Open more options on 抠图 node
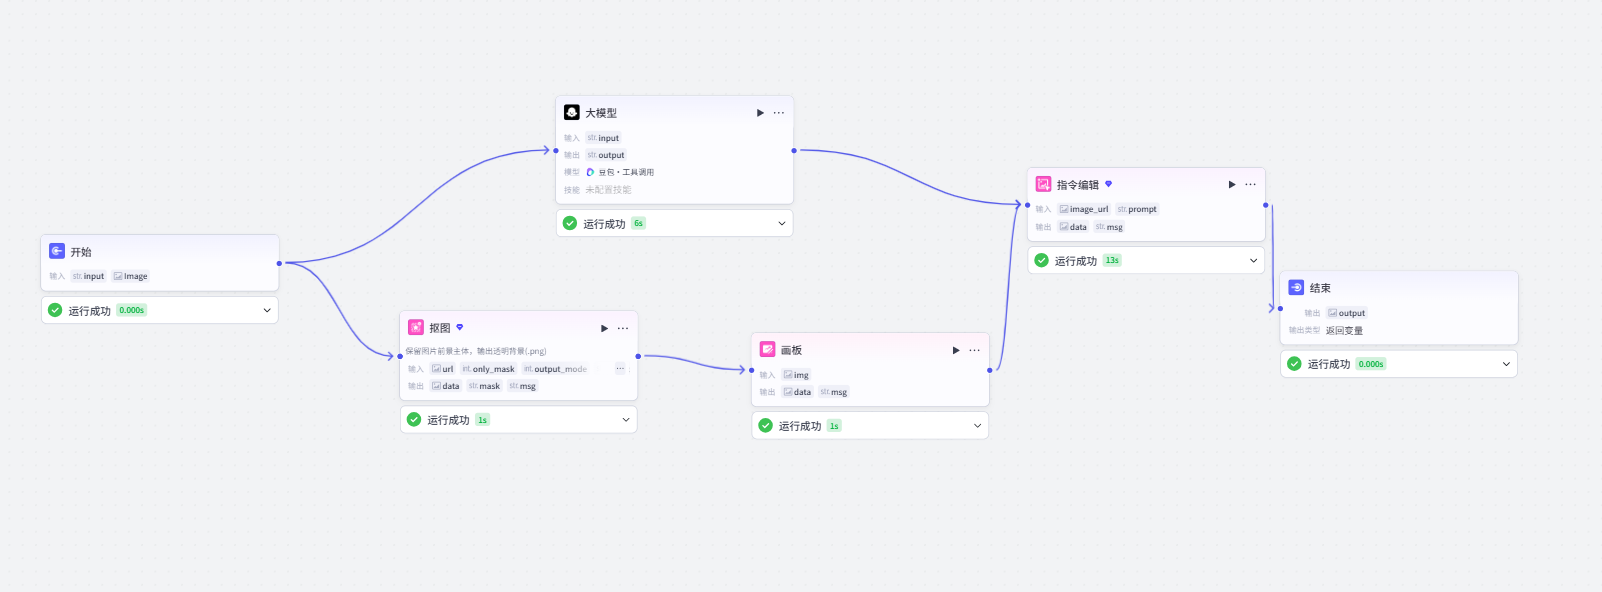 pos(623,328)
